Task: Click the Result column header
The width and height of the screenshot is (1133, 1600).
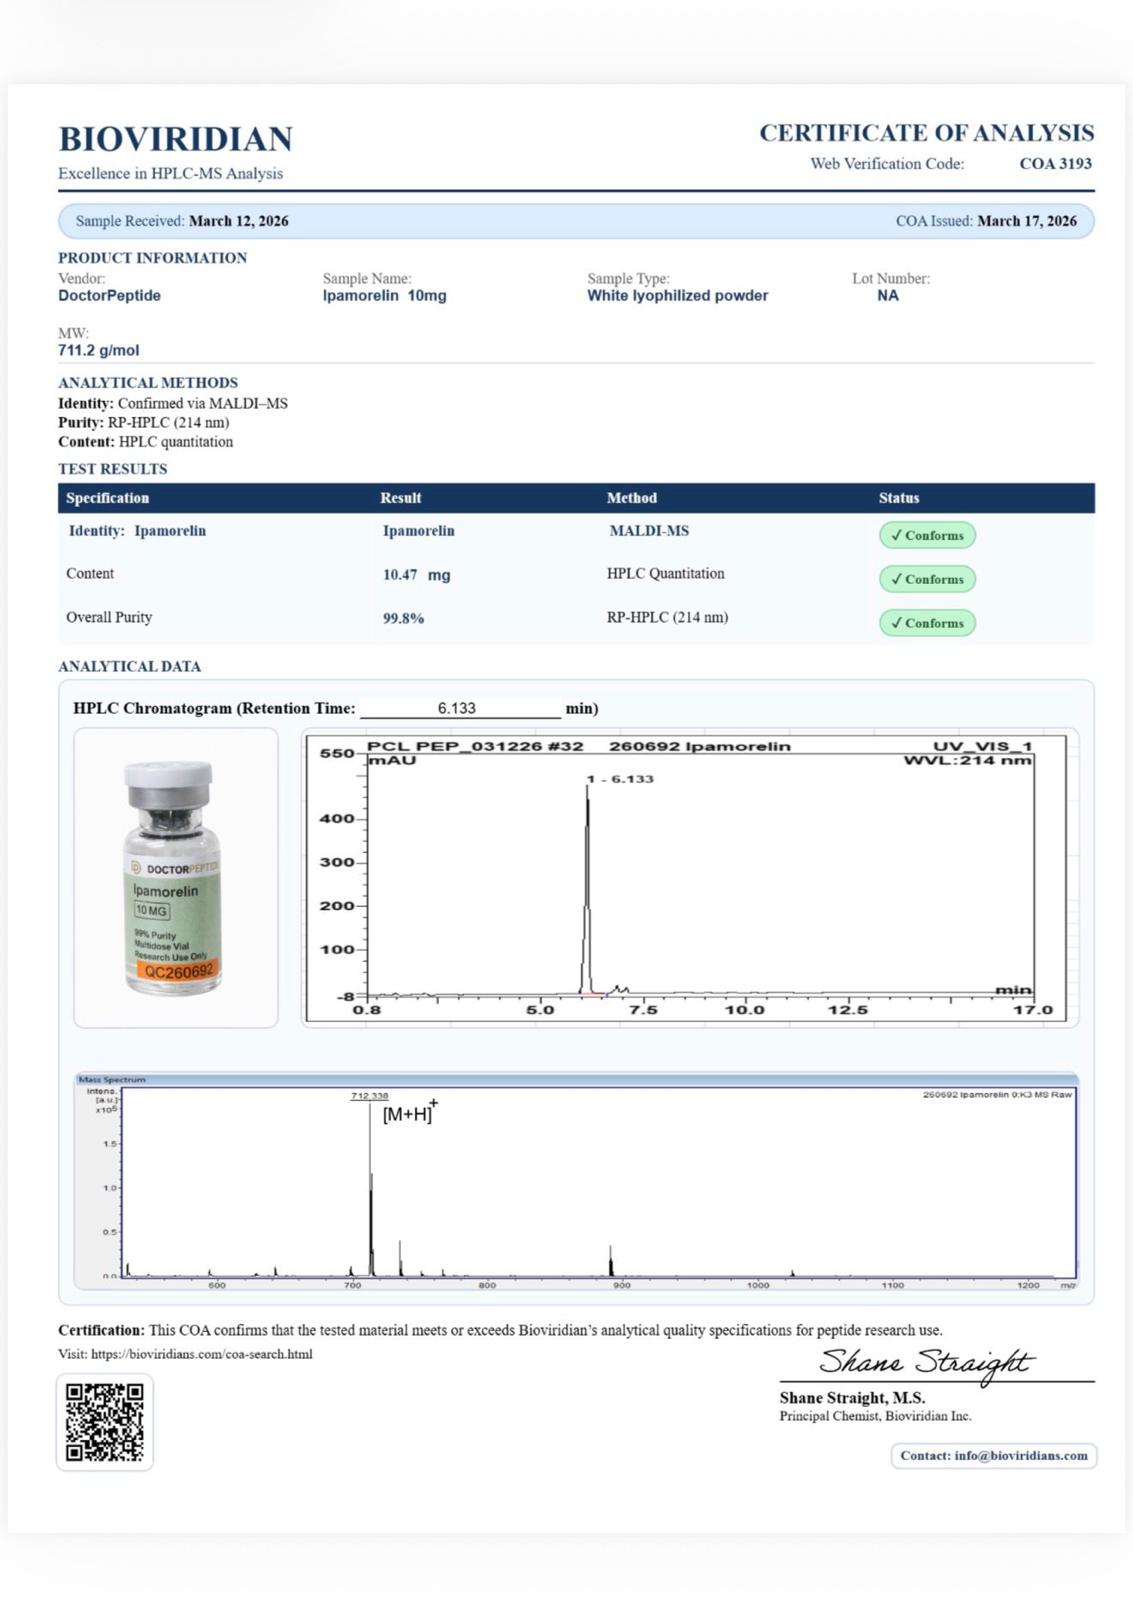Action: point(400,498)
